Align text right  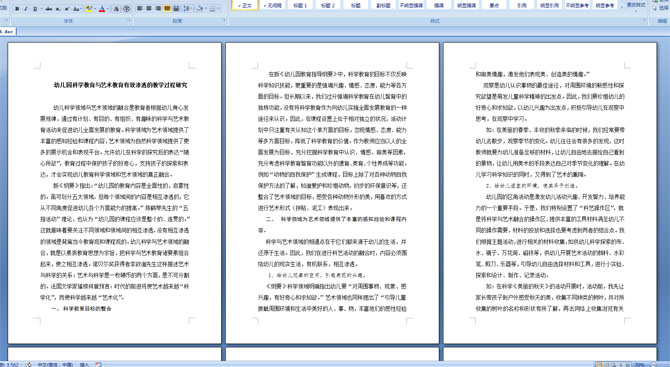tap(158, 8)
